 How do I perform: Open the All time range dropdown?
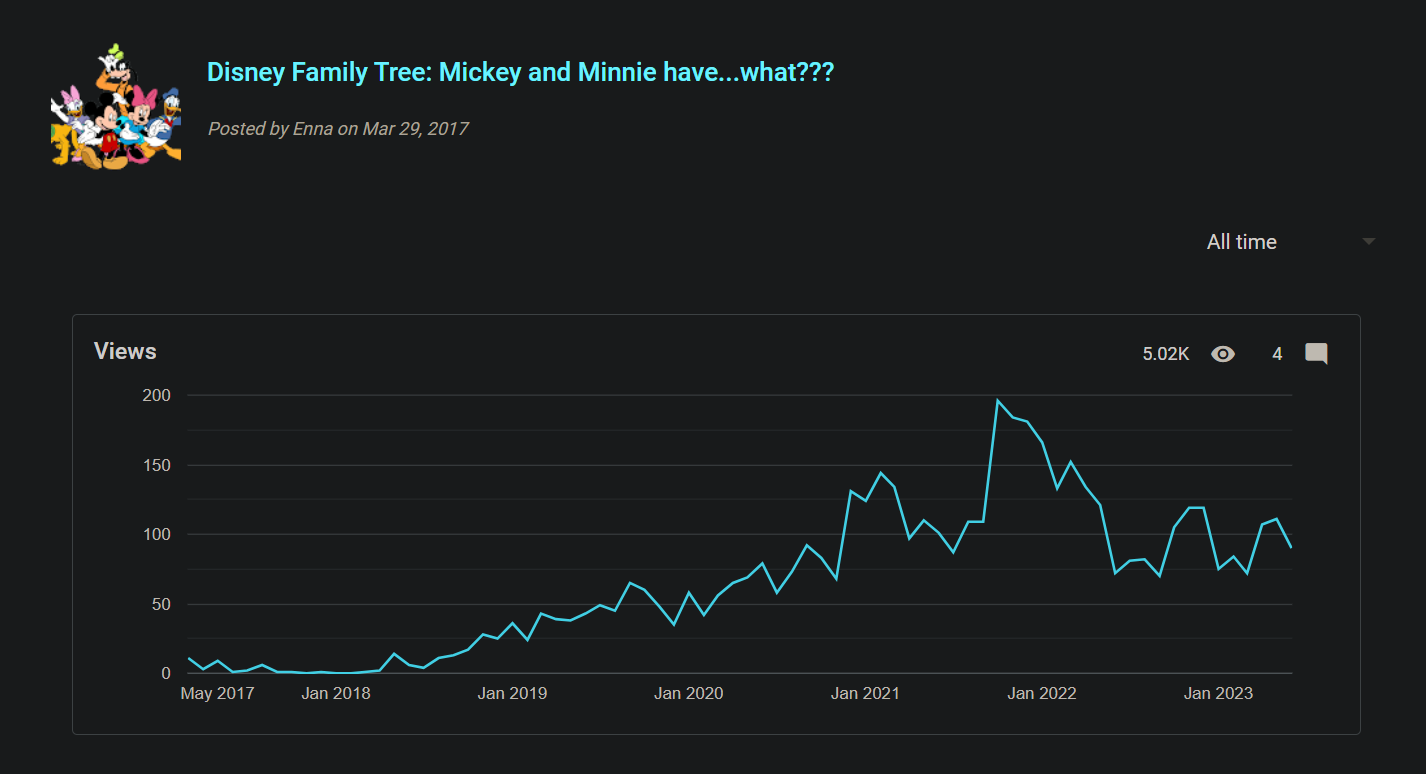point(1242,242)
